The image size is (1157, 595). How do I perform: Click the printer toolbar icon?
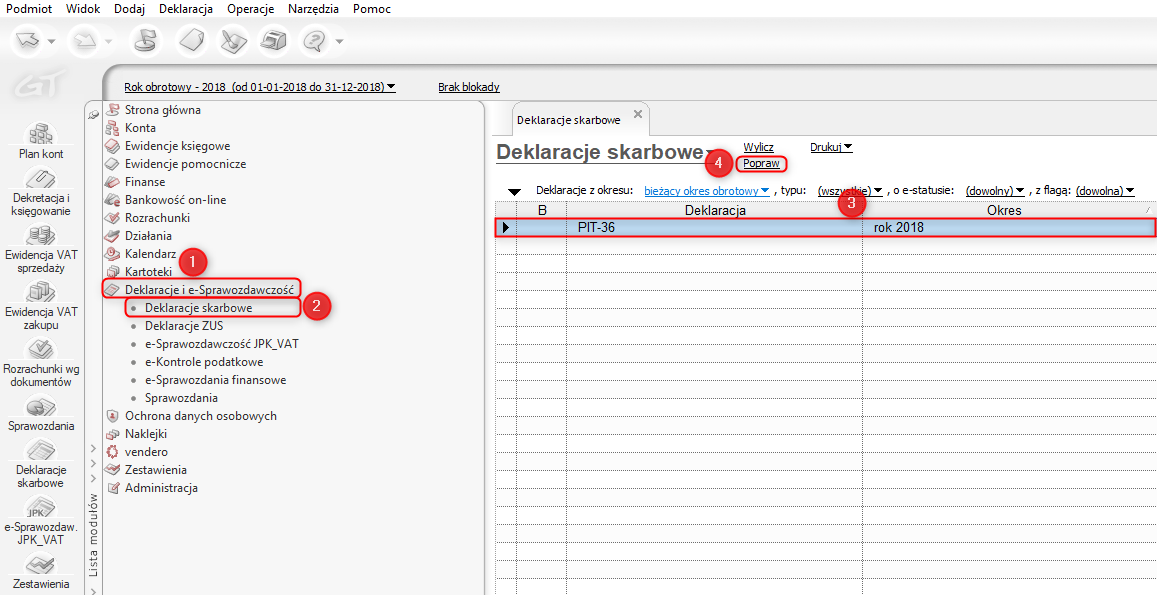click(x=274, y=41)
